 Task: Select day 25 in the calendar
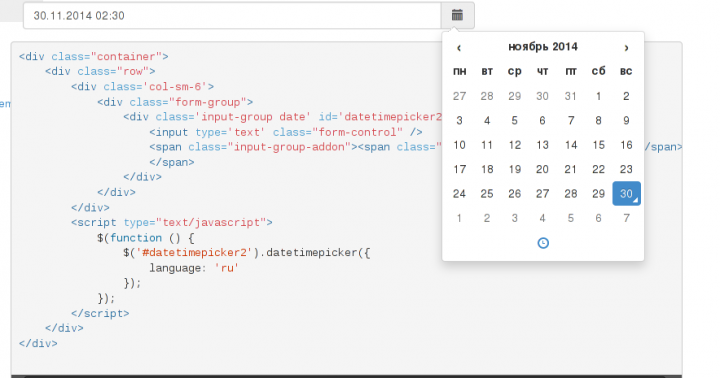(x=487, y=193)
